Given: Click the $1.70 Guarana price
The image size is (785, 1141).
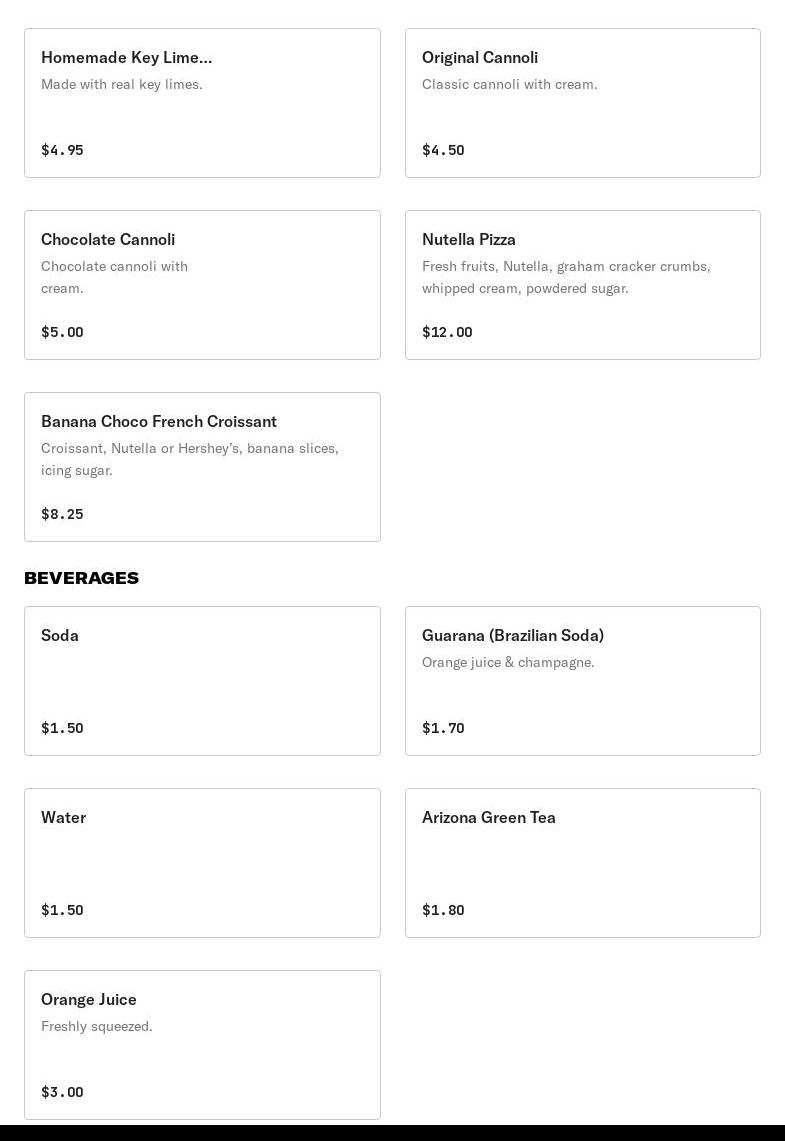Looking at the screenshot, I should coord(443,728).
